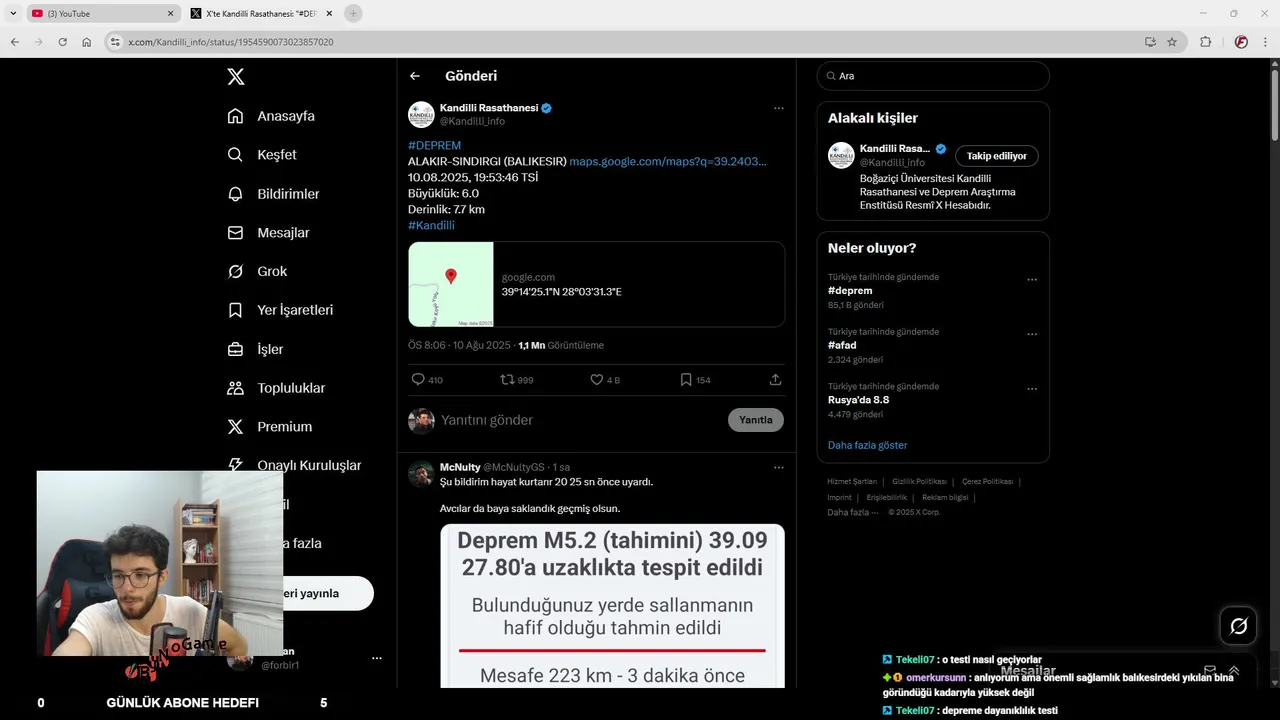Reload the page in browser

tap(62, 42)
